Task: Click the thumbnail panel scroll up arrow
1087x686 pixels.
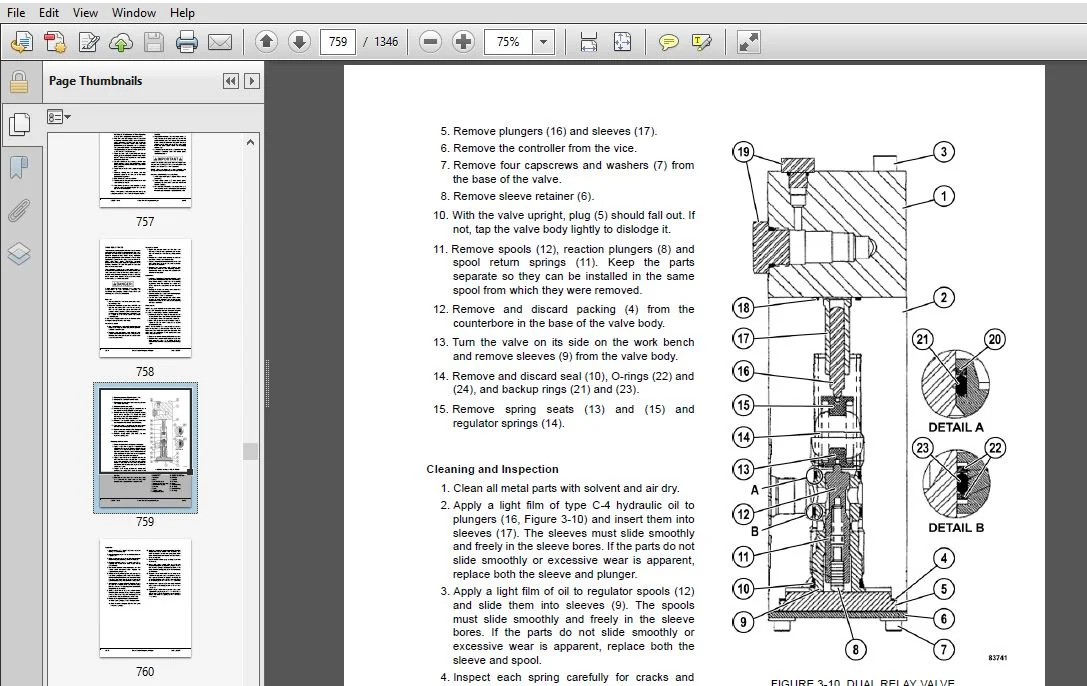Action: [x=250, y=142]
